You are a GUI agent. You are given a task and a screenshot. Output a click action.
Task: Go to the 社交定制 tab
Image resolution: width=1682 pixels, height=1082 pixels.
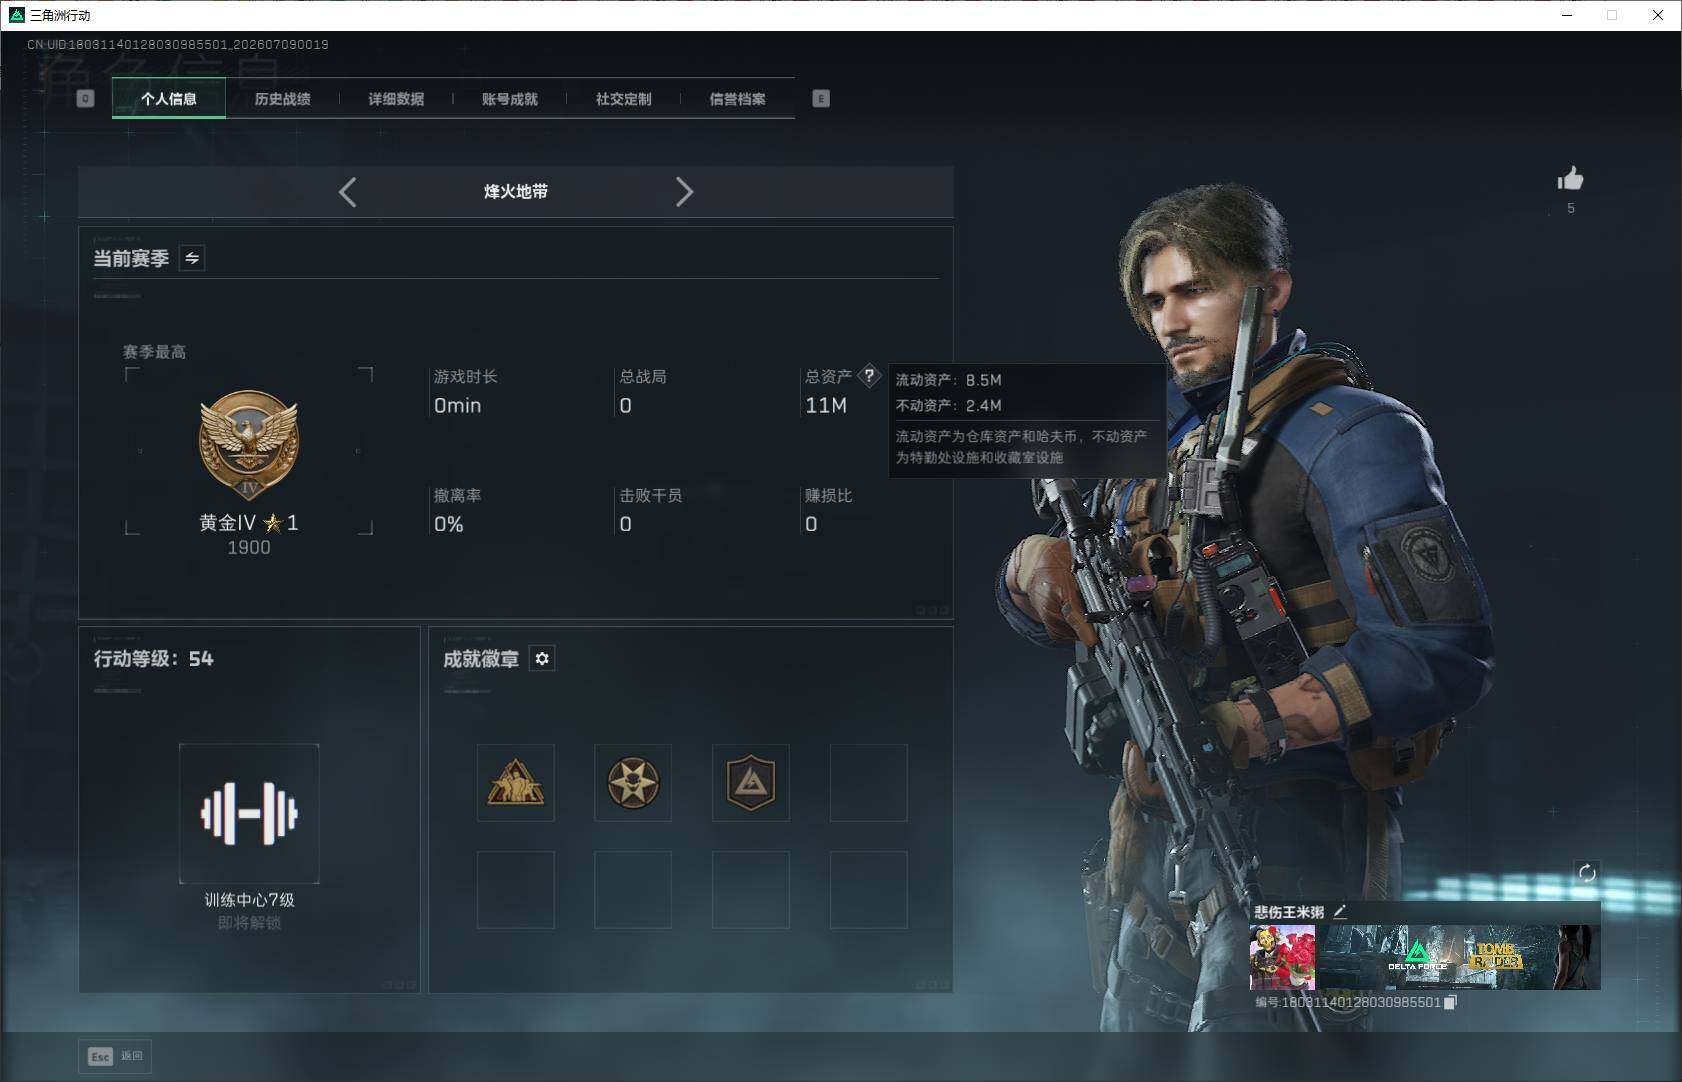tap(623, 99)
